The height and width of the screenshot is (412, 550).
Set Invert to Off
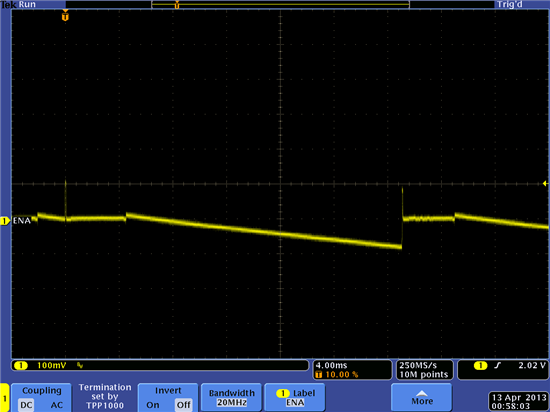[183, 405]
